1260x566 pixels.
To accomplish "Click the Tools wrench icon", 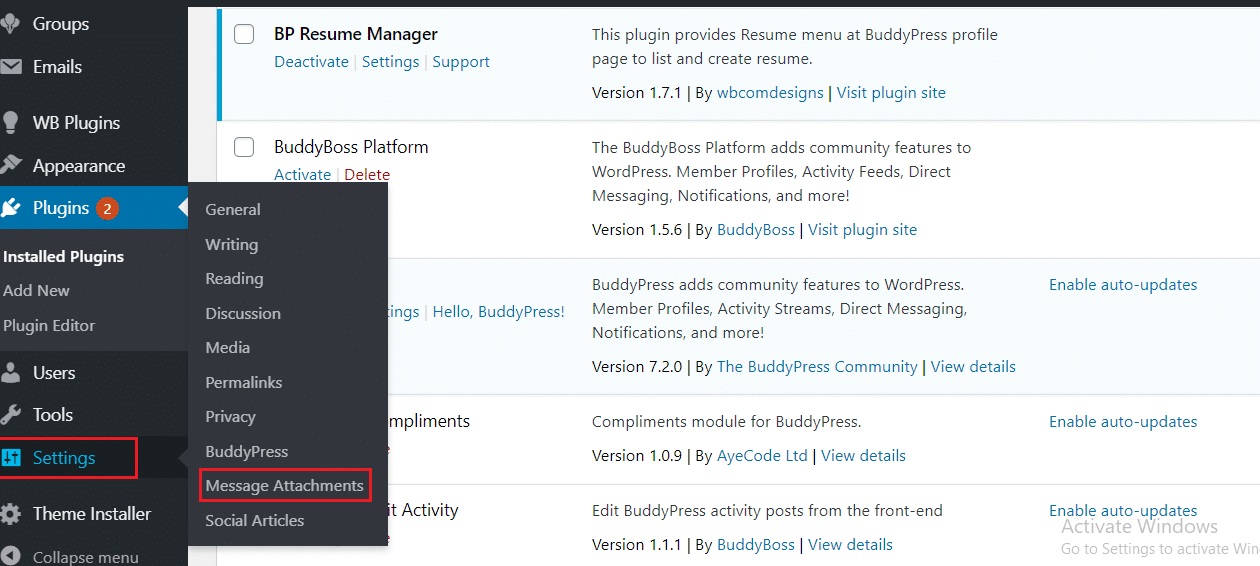I will (x=10, y=415).
